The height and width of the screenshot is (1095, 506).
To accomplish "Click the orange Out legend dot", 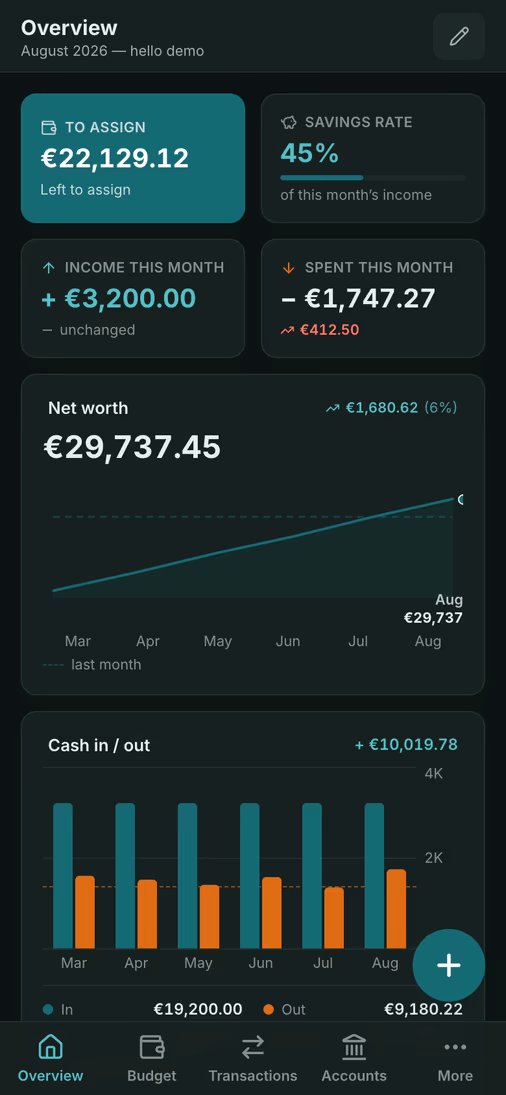I will pyautogui.click(x=269, y=1009).
